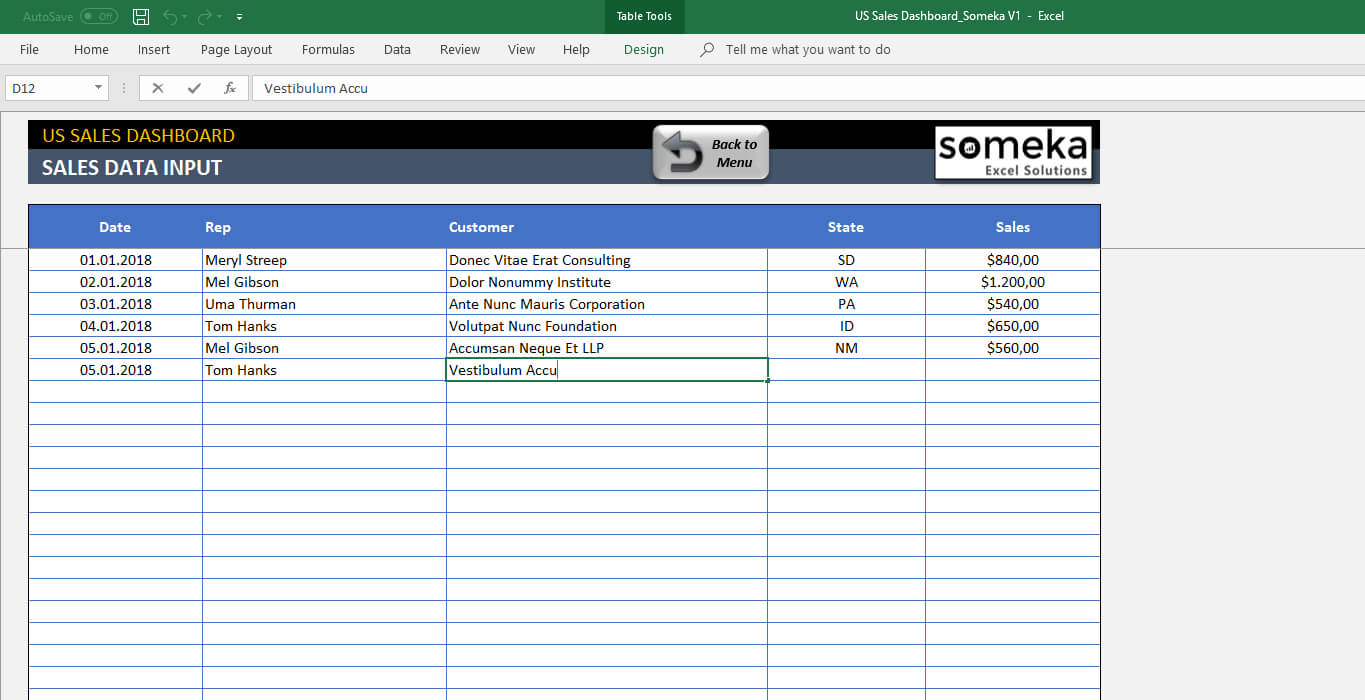Click the Undo arrow icon

pyautogui.click(x=170, y=17)
